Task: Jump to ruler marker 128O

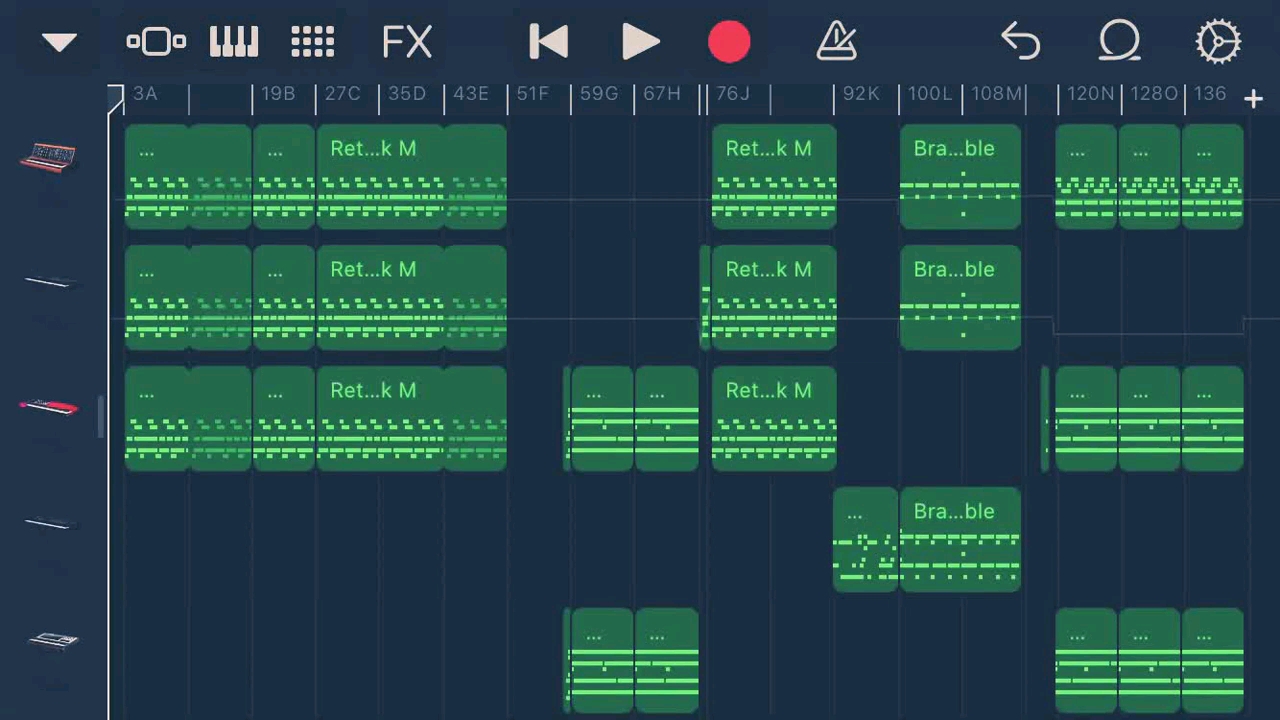Action: coord(1154,93)
